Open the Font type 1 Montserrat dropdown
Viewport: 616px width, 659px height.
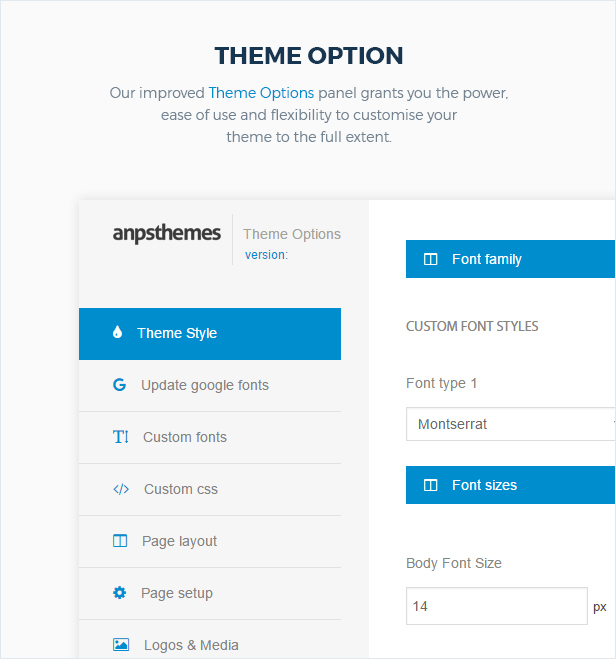[510, 424]
